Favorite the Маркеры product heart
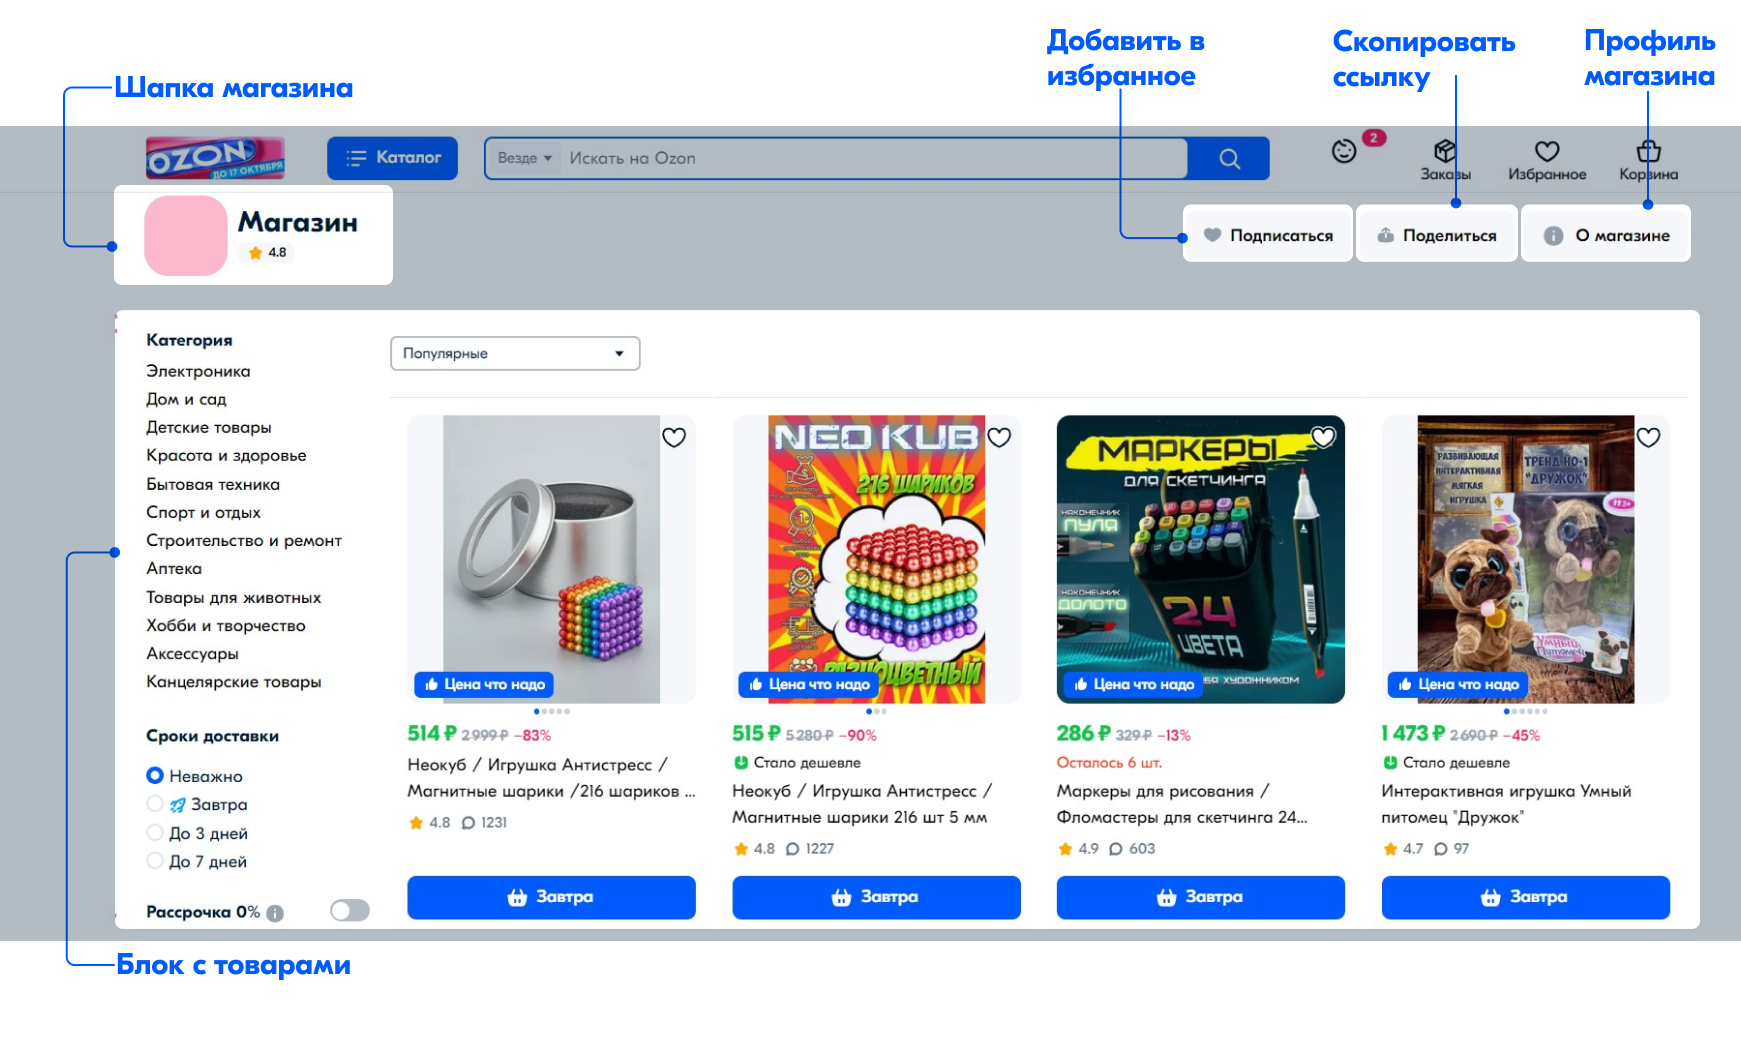1741x1053 pixels. (x=1323, y=437)
